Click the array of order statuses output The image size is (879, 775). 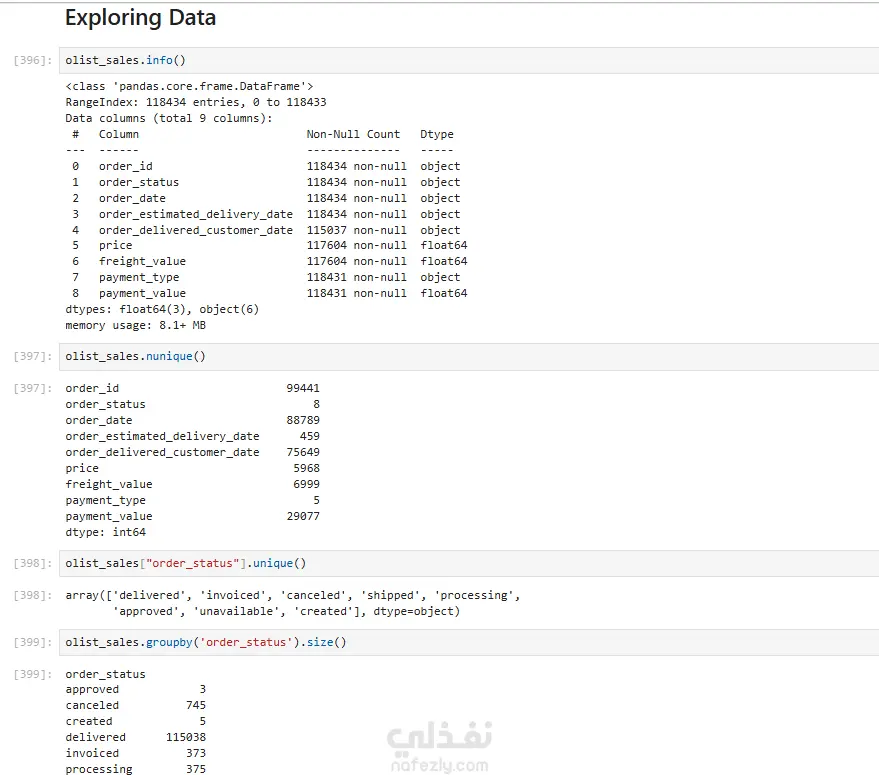click(x=293, y=603)
